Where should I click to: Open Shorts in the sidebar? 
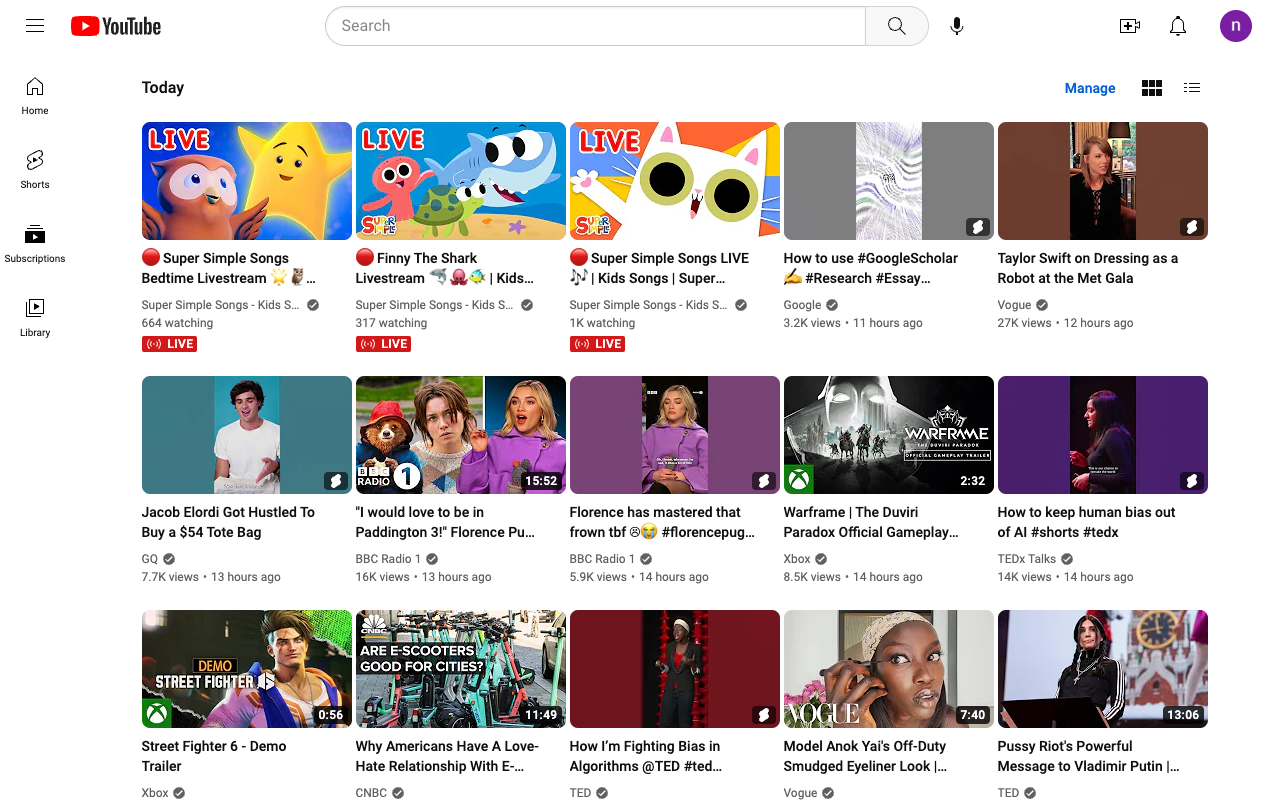coord(35,170)
